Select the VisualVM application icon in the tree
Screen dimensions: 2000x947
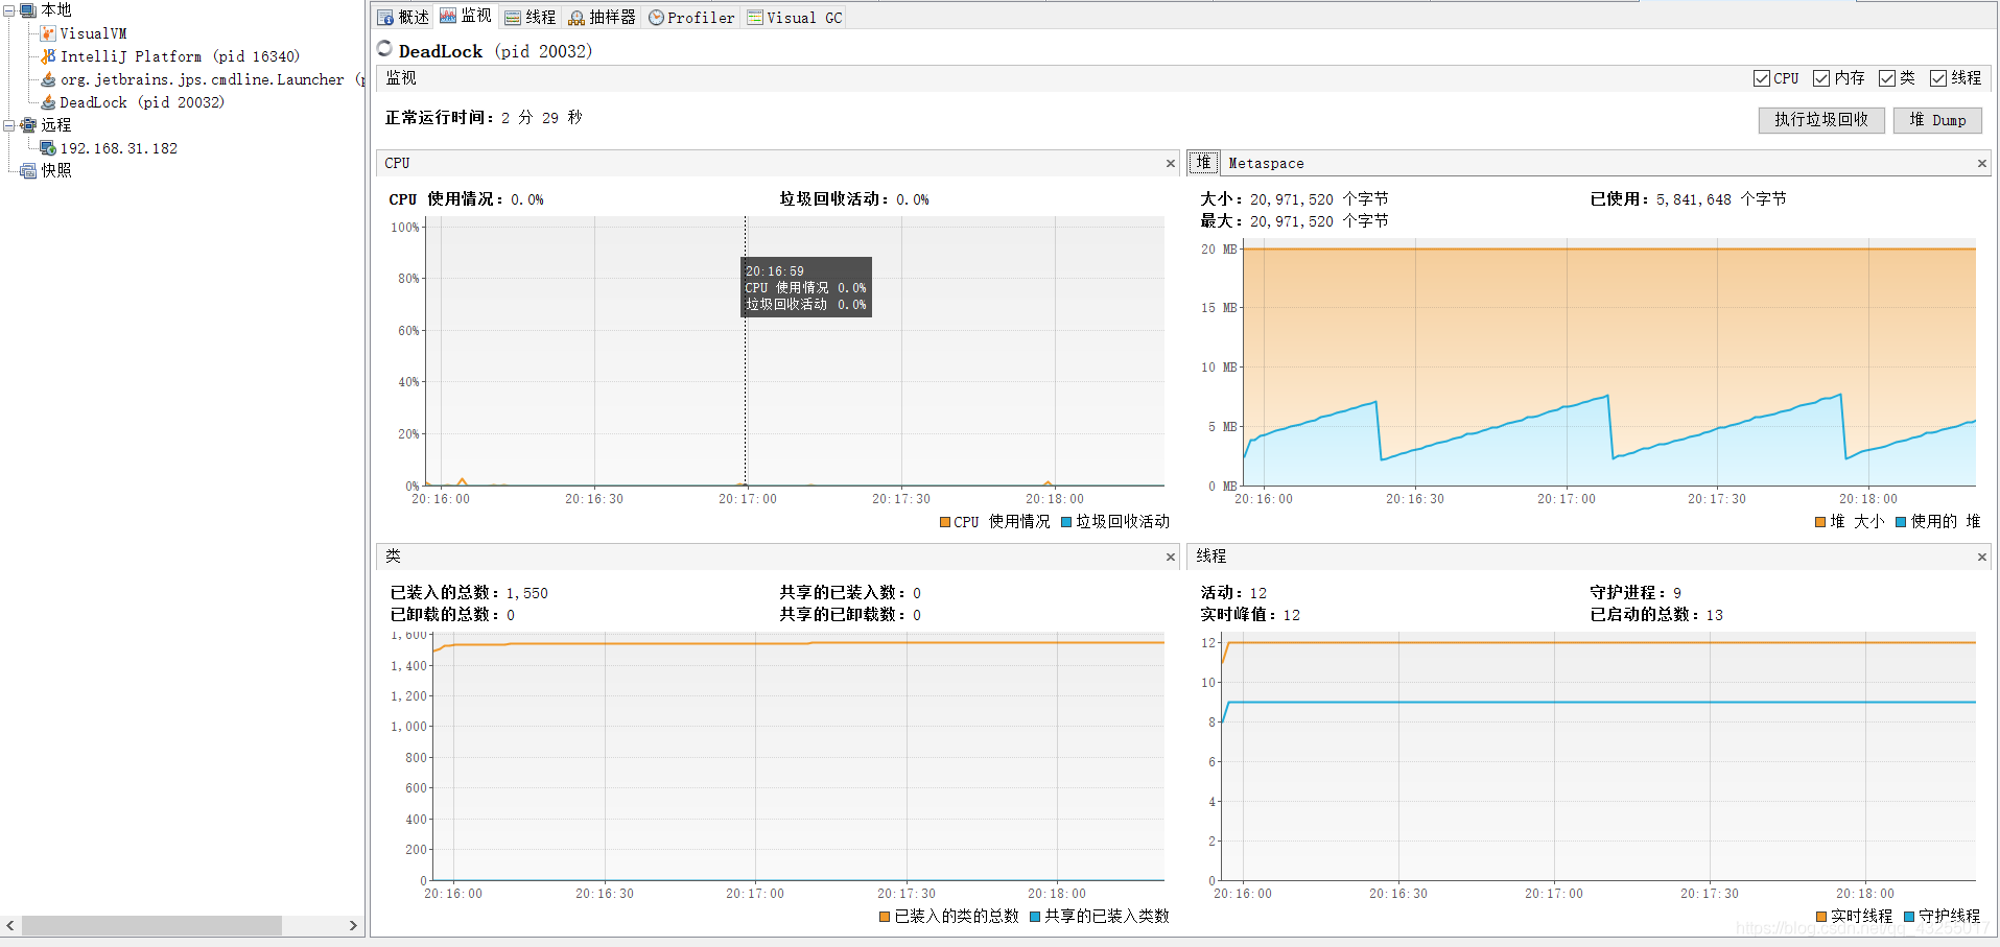[48, 33]
